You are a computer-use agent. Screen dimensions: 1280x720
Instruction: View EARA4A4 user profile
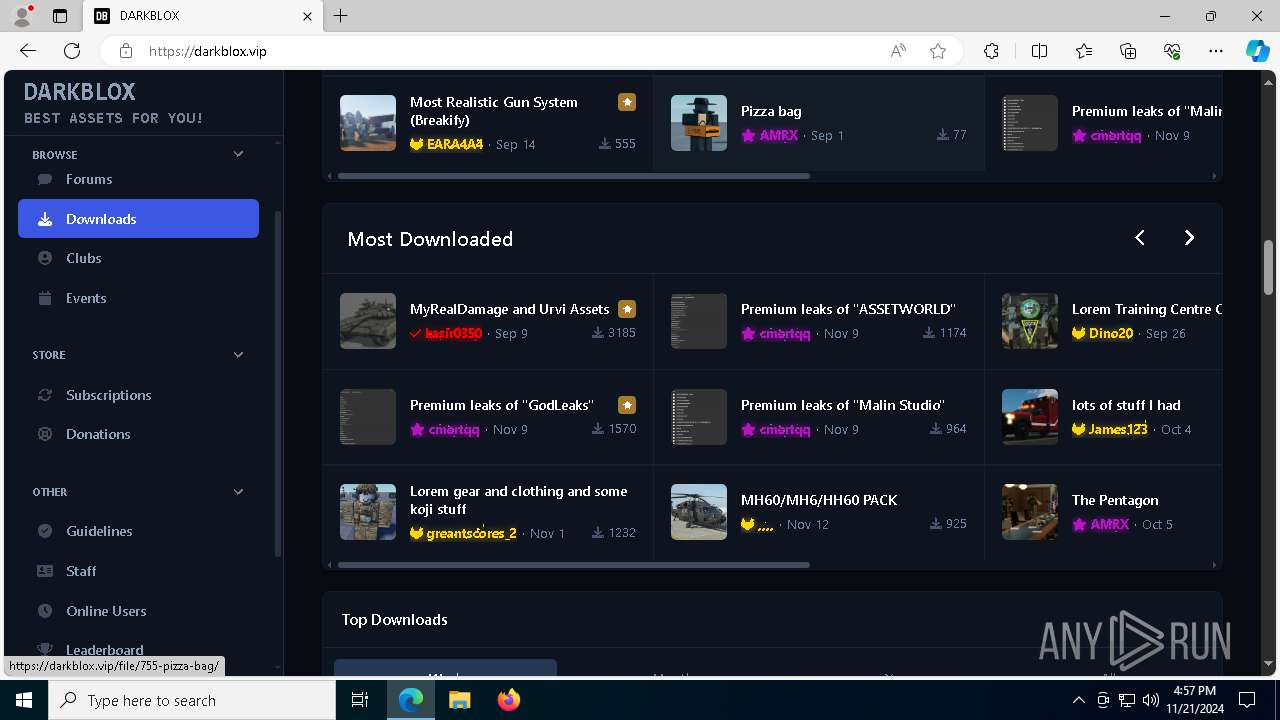pos(454,144)
